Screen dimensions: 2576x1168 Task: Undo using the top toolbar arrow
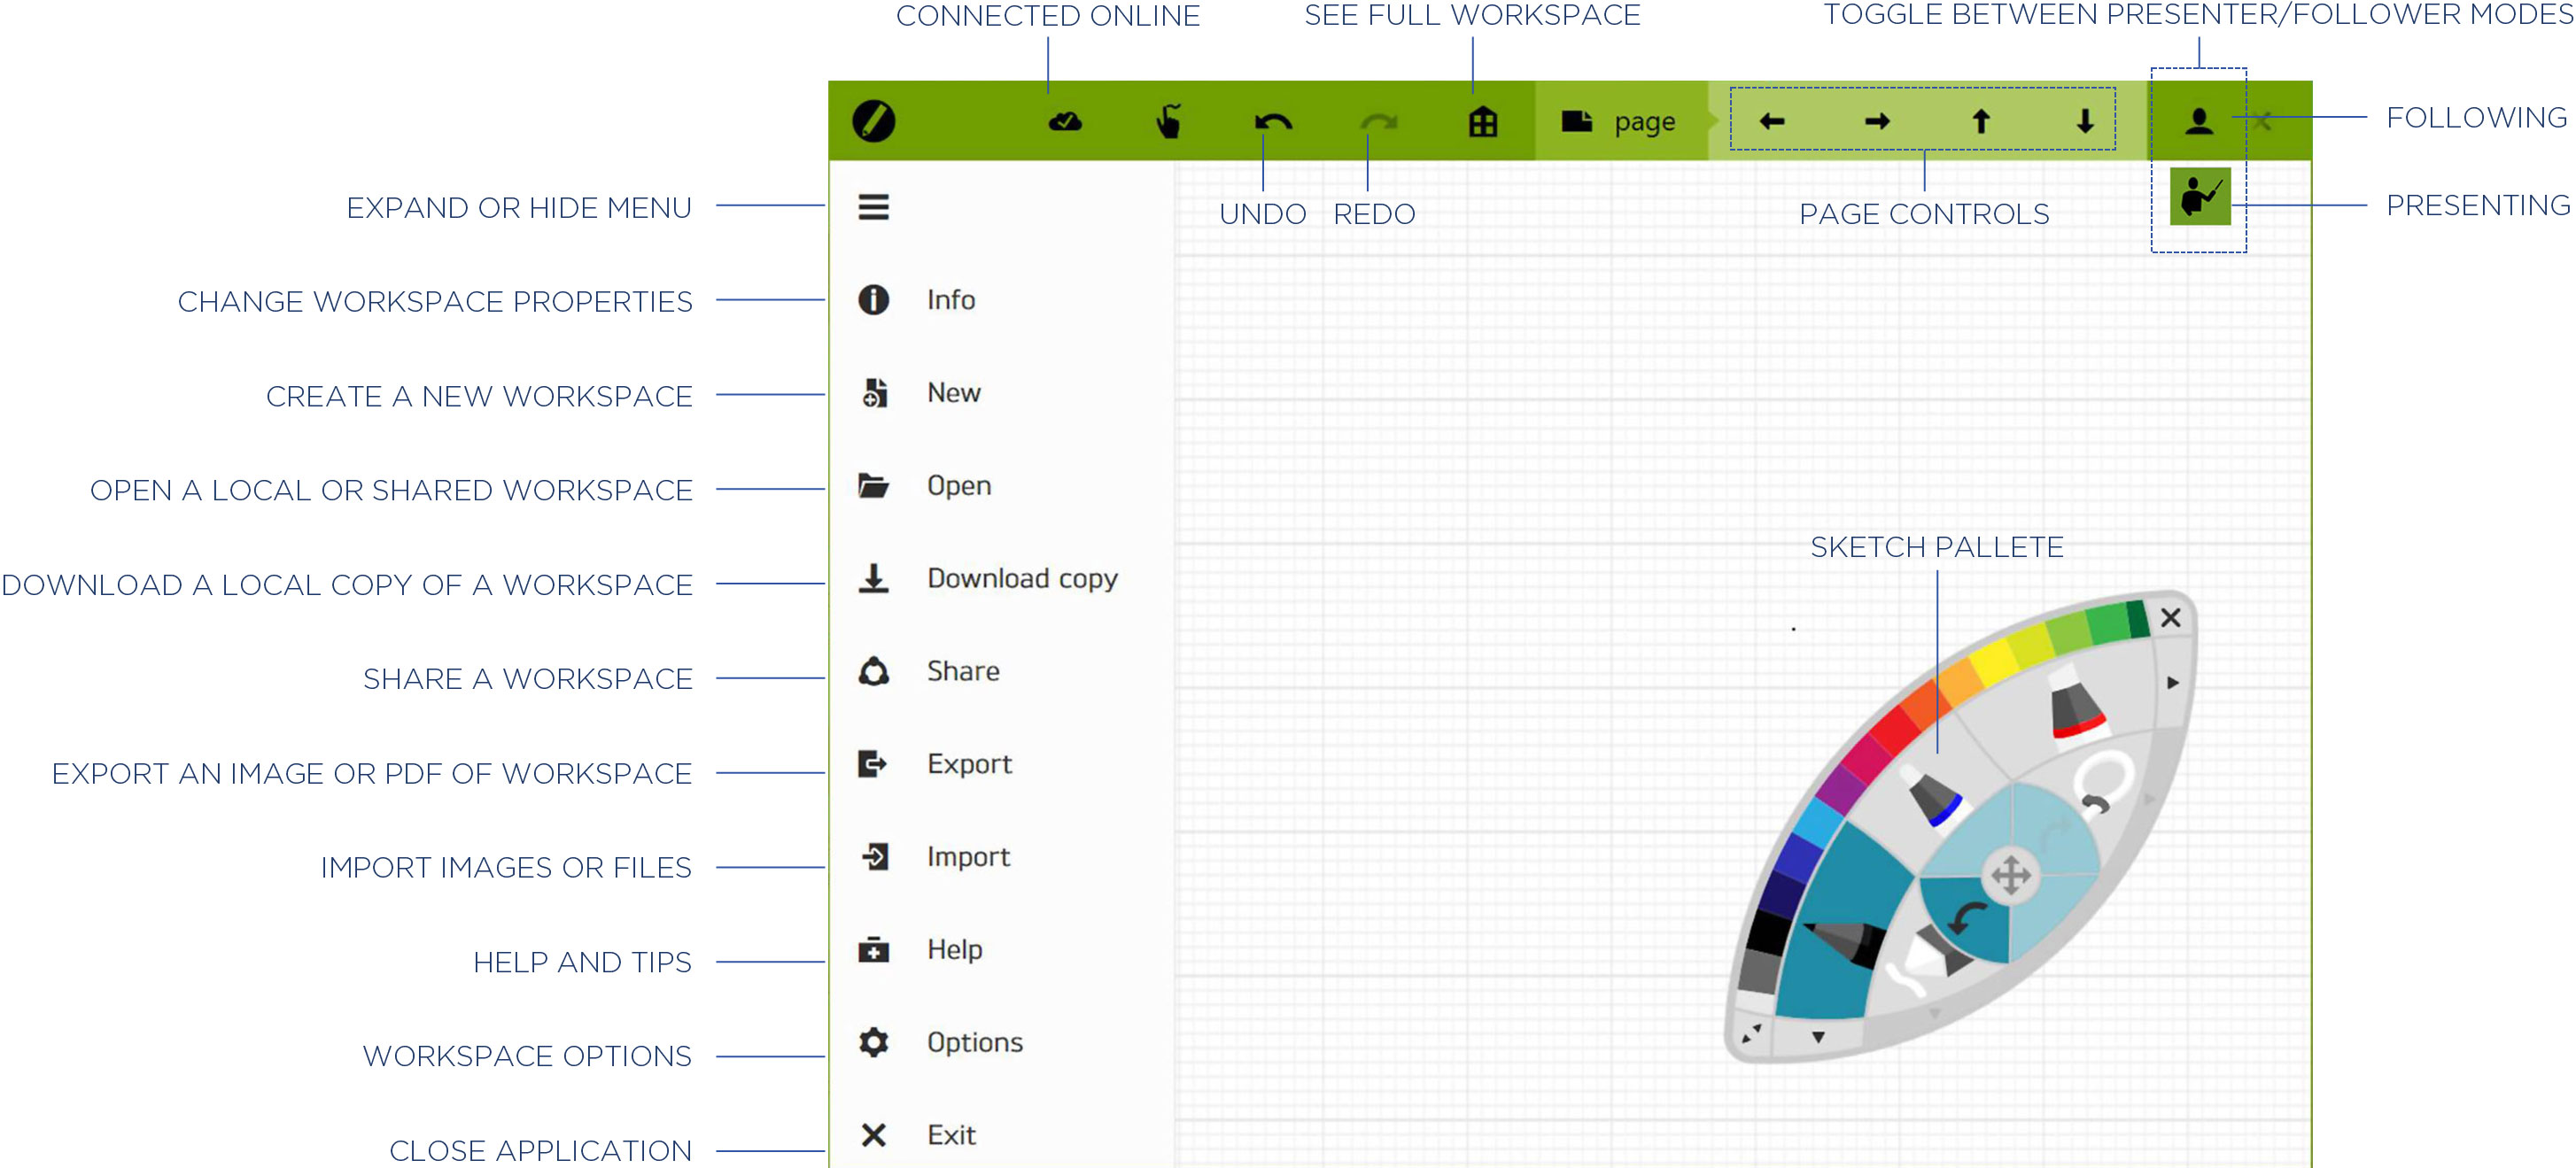pyautogui.click(x=1273, y=122)
